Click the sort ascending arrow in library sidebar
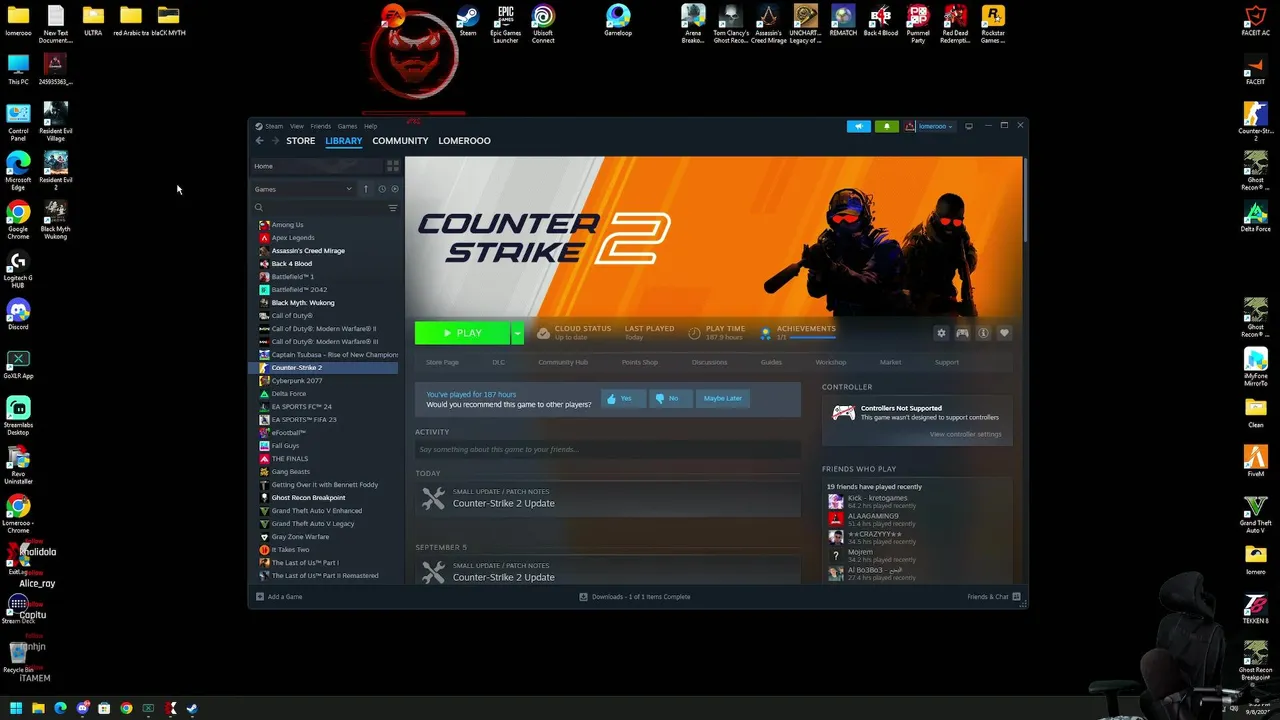The height and width of the screenshot is (720, 1280). [x=366, y=189]
